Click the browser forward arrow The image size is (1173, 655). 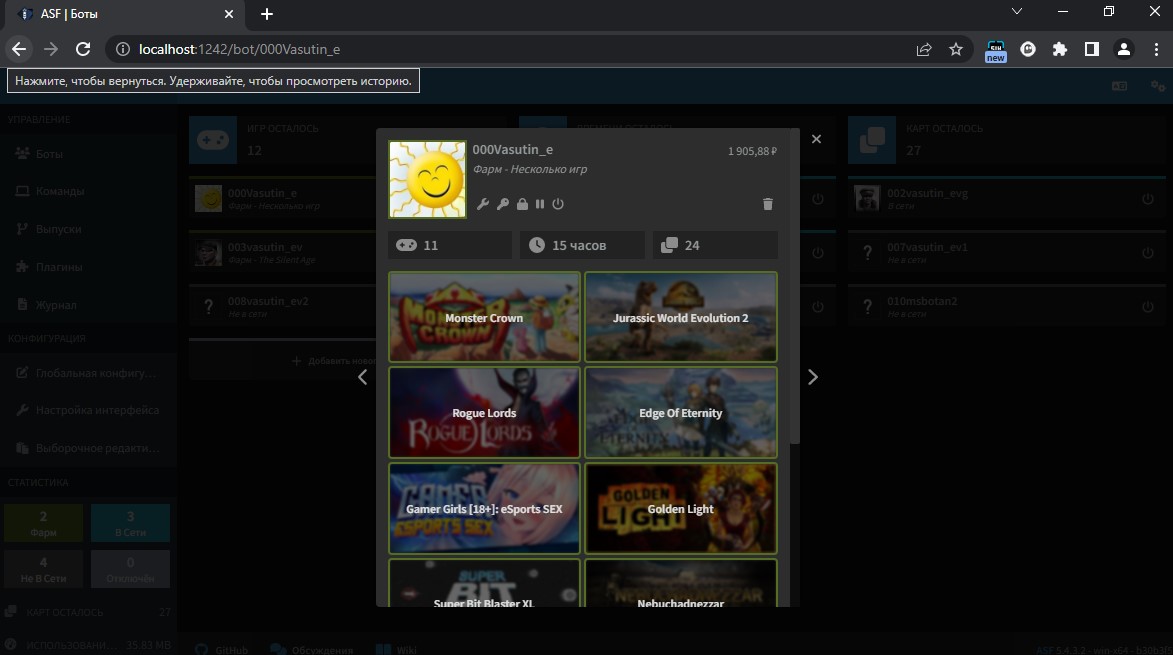pos(51,49)
